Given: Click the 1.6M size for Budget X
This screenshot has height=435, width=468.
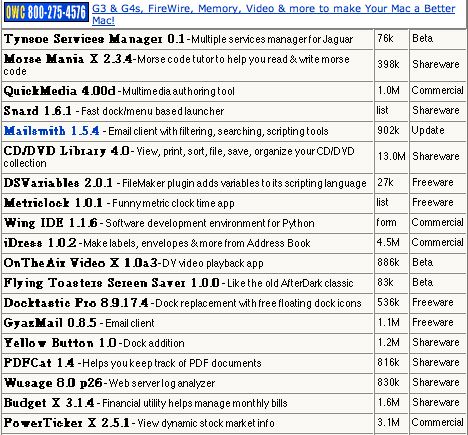Looking at the screenshot, I should click(388, 402).
